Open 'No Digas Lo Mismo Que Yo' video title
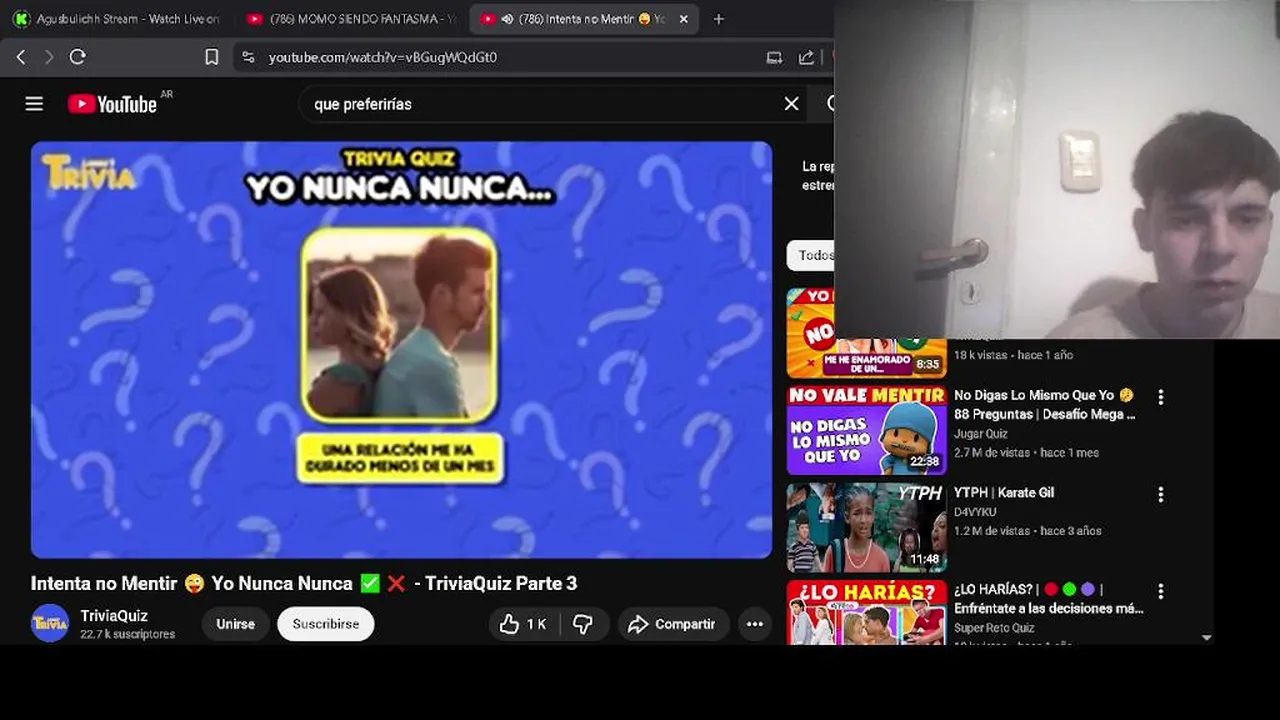 pyautogui.click(x=1044, y=404)
